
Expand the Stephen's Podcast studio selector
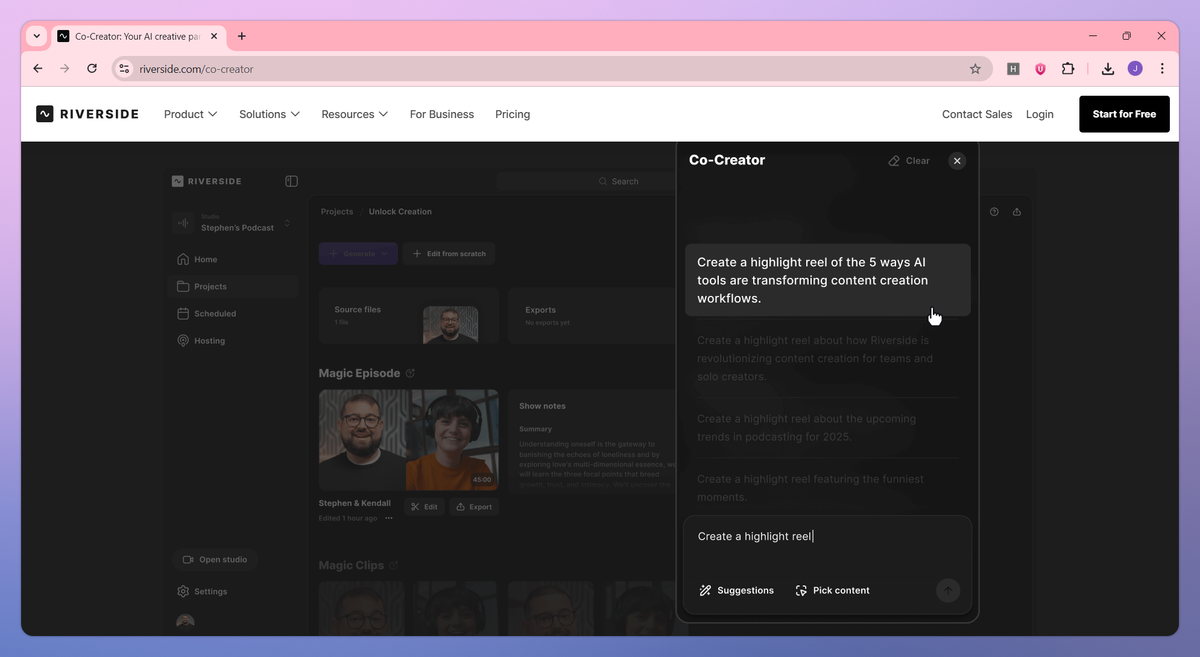234,223
